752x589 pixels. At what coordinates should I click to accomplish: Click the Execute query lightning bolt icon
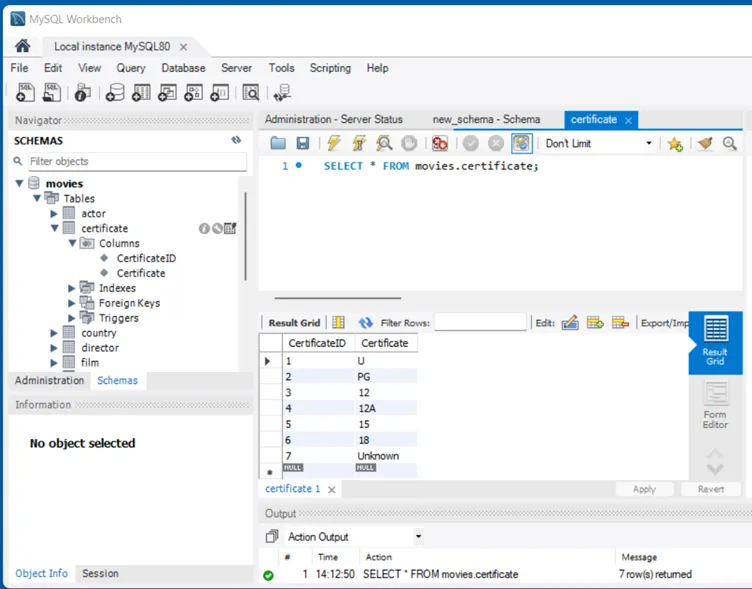click(334, 144)
